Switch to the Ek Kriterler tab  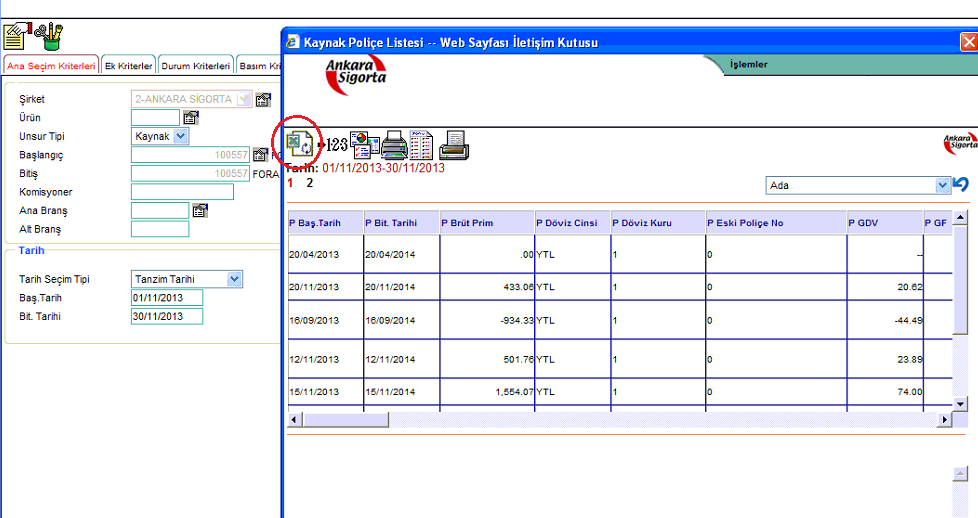[x=129, y=66]
